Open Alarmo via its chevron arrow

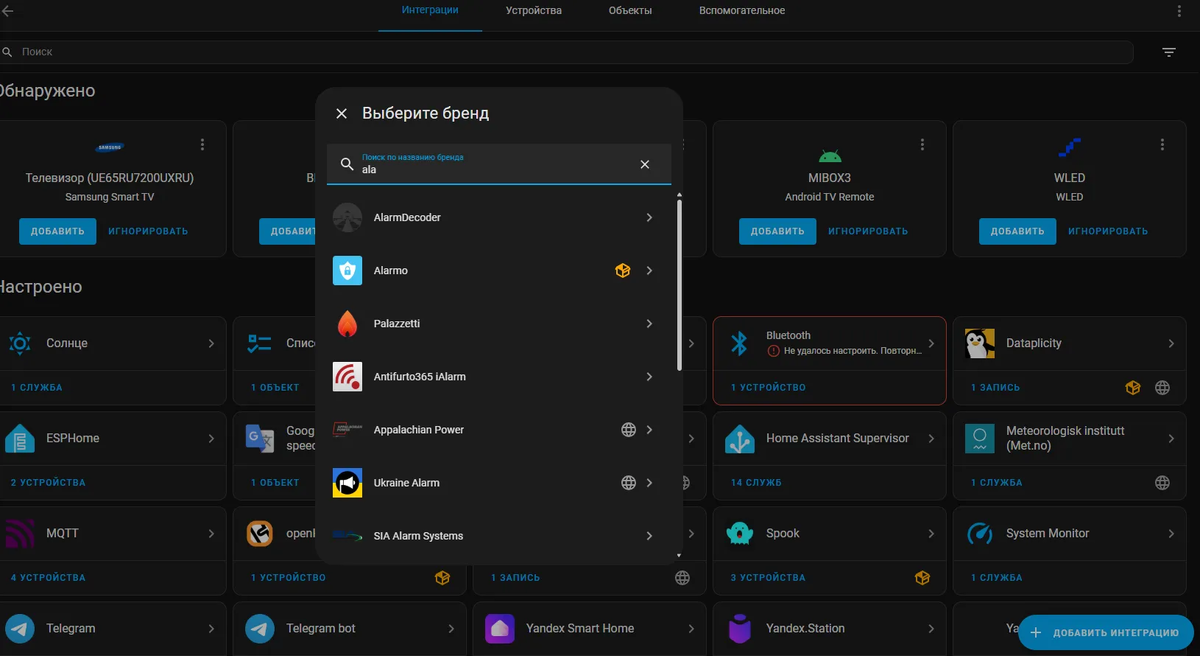[x=649, y=270]
